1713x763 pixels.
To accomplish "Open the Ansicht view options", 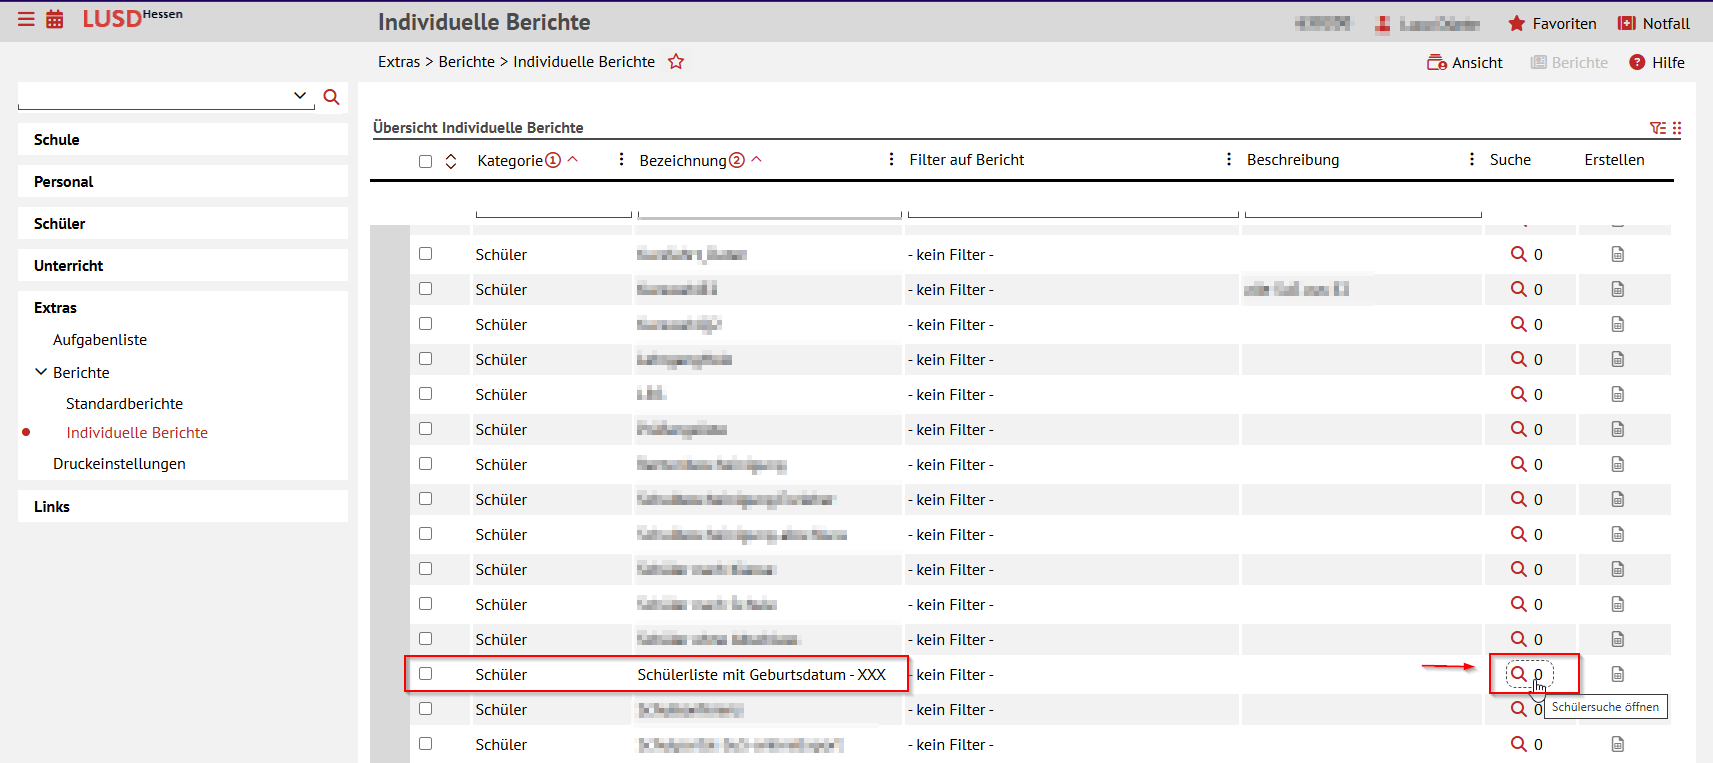I will point(1465,62).
